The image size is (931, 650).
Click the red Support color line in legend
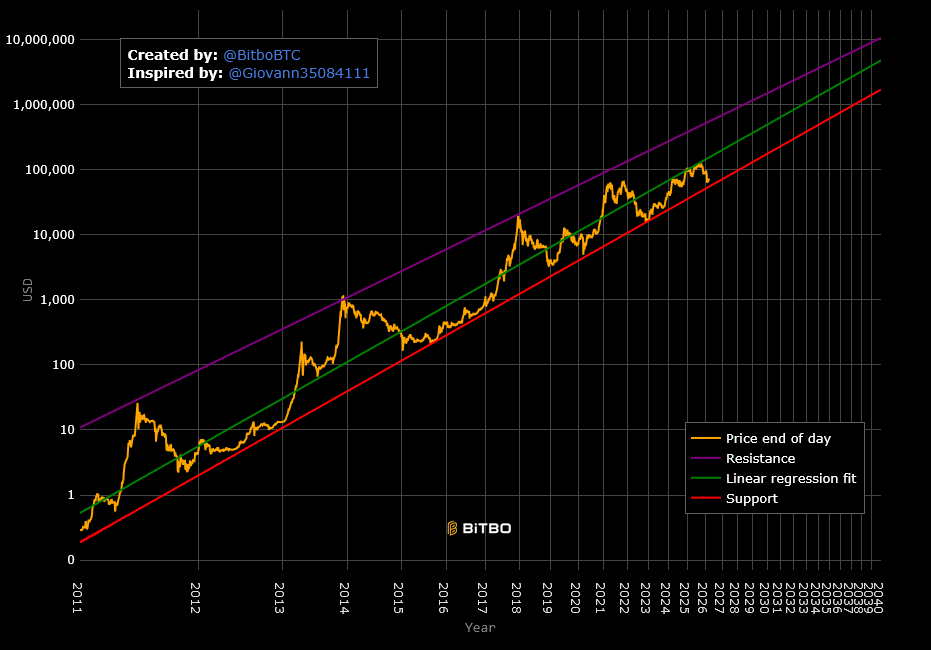click(706, 498)
